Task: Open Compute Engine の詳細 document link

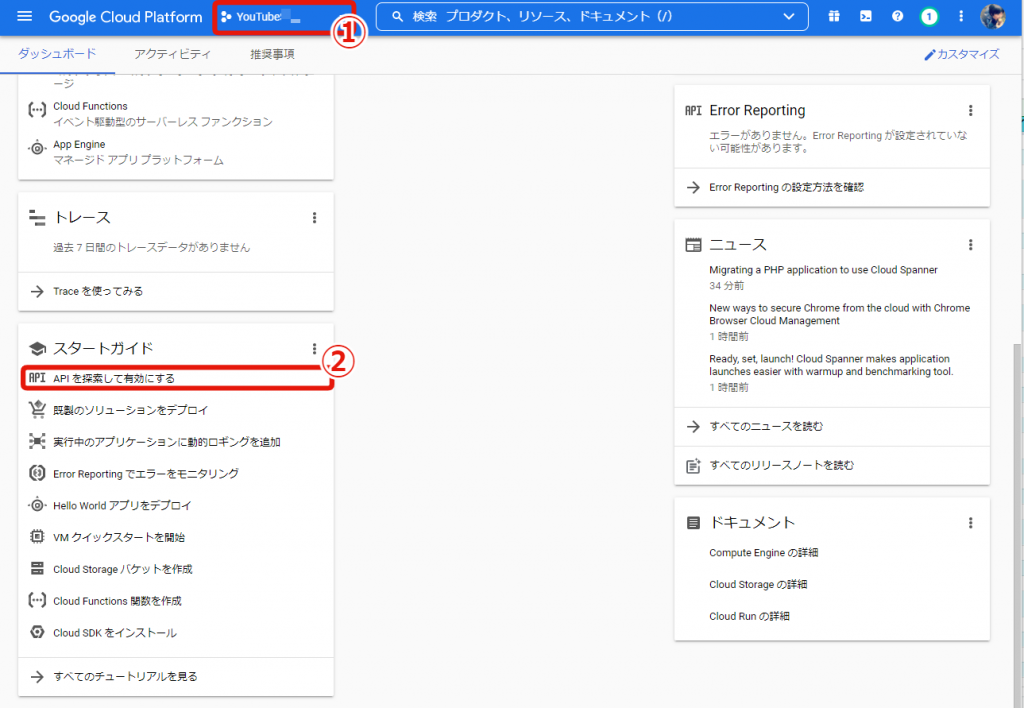Action: 763,553
